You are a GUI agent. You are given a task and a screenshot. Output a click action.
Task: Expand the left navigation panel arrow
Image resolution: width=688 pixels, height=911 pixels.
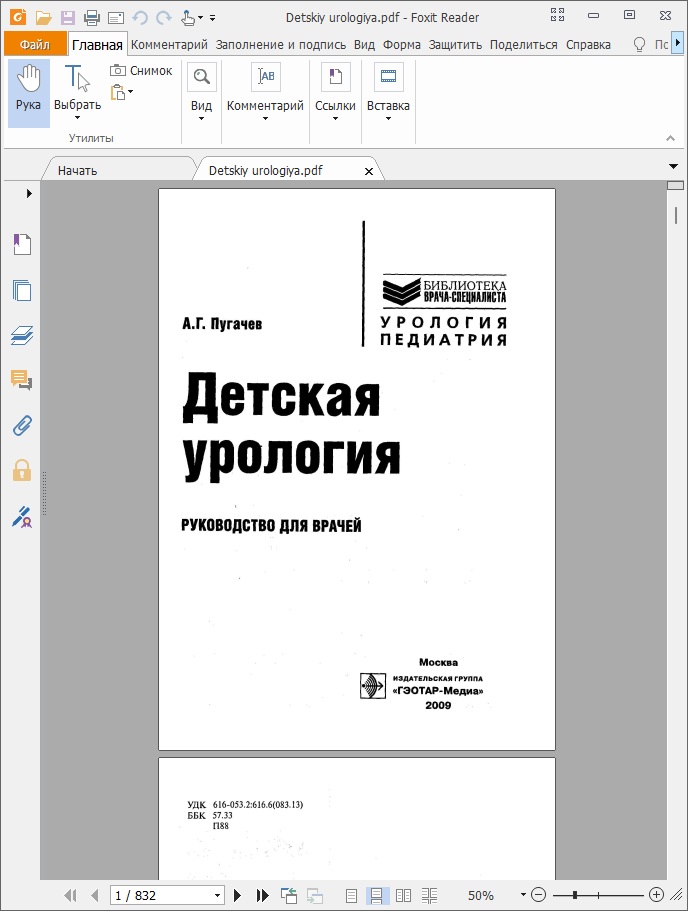point(29,193)
